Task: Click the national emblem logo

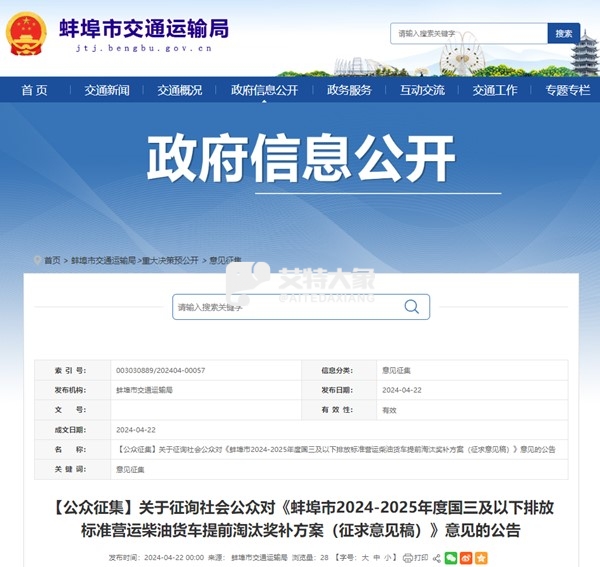Action: 32,33
